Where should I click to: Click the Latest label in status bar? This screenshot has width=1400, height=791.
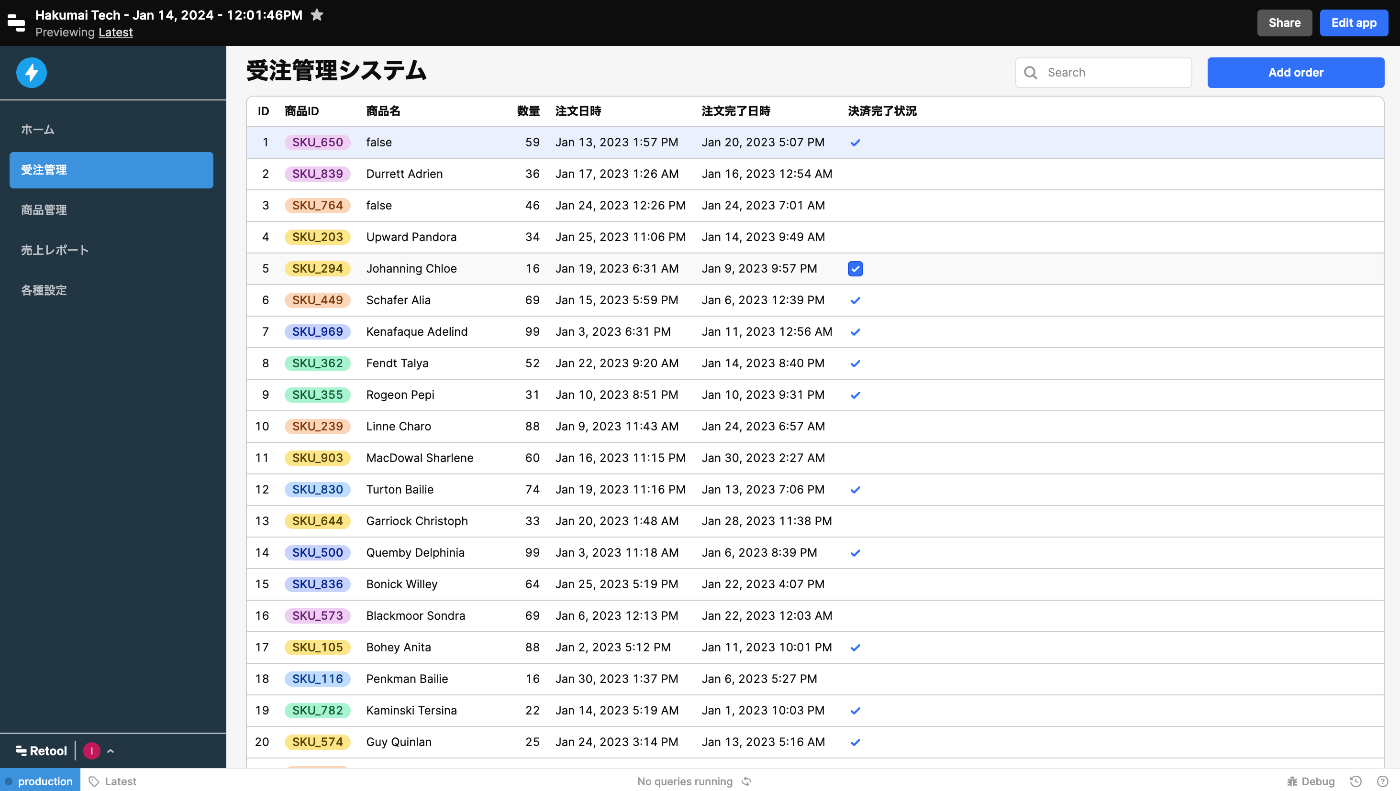121,781
